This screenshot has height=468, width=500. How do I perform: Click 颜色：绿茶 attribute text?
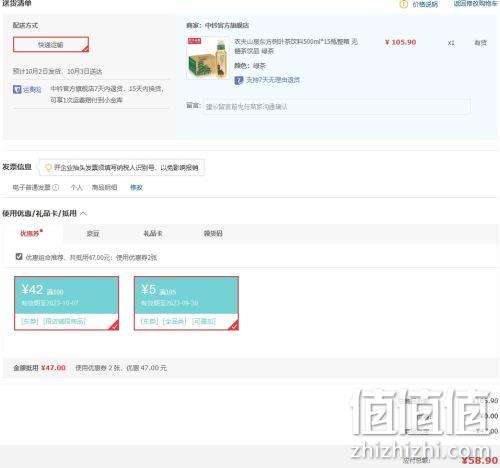(x=250, y=66)
